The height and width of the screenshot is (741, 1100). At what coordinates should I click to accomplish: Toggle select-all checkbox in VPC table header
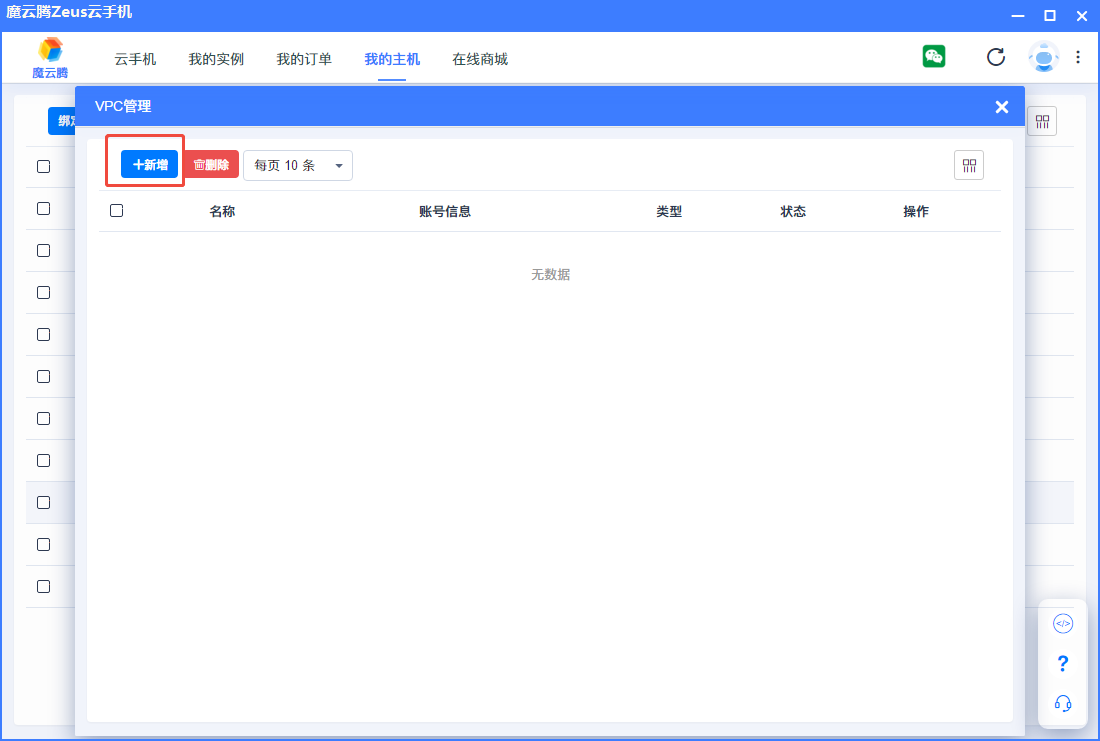pyautogui.click(x=117, y=211)
